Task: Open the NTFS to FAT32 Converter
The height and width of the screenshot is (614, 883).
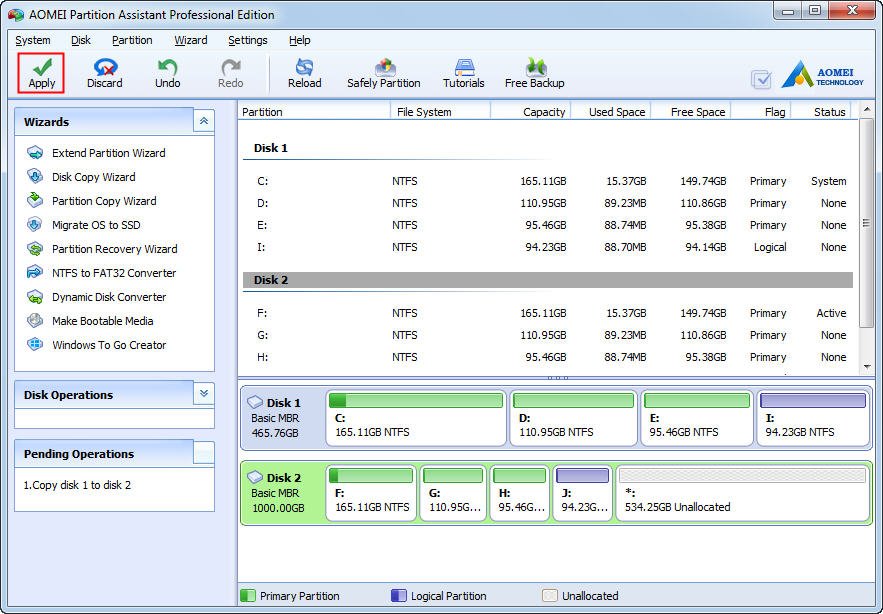Action: pos(113,273)
